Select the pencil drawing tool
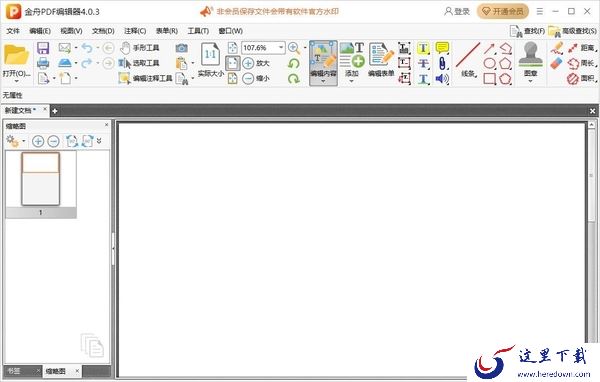This screenshot has height=382, width=600. pos(557,48)
